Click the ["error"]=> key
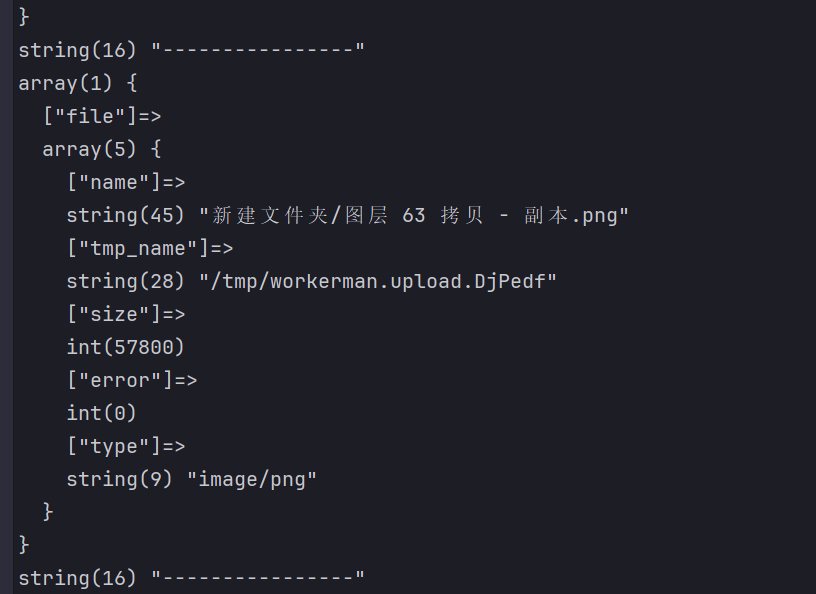The width and height of the screenshot is (816, 594). (x=132, y=380)
